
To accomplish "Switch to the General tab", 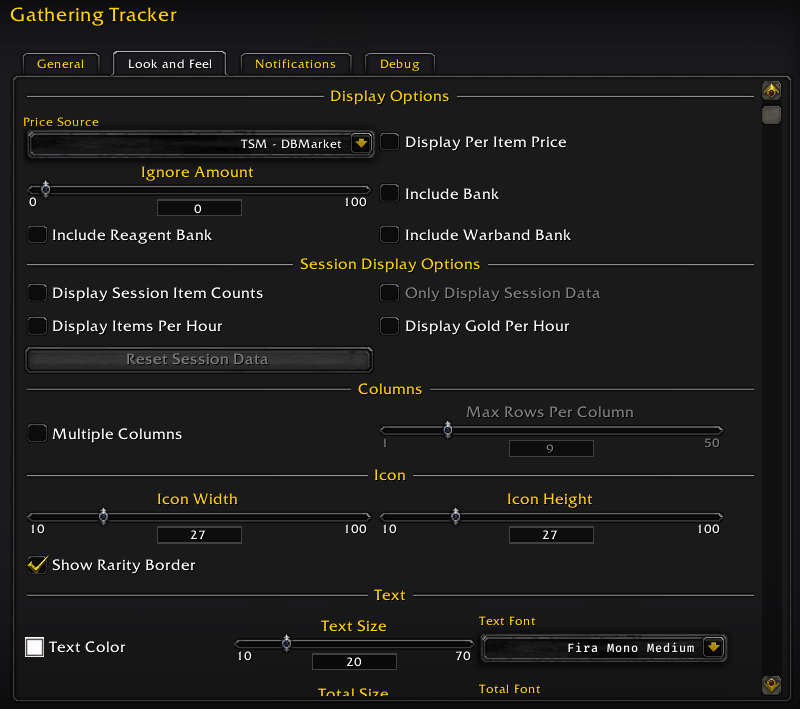I will (61, 64).
